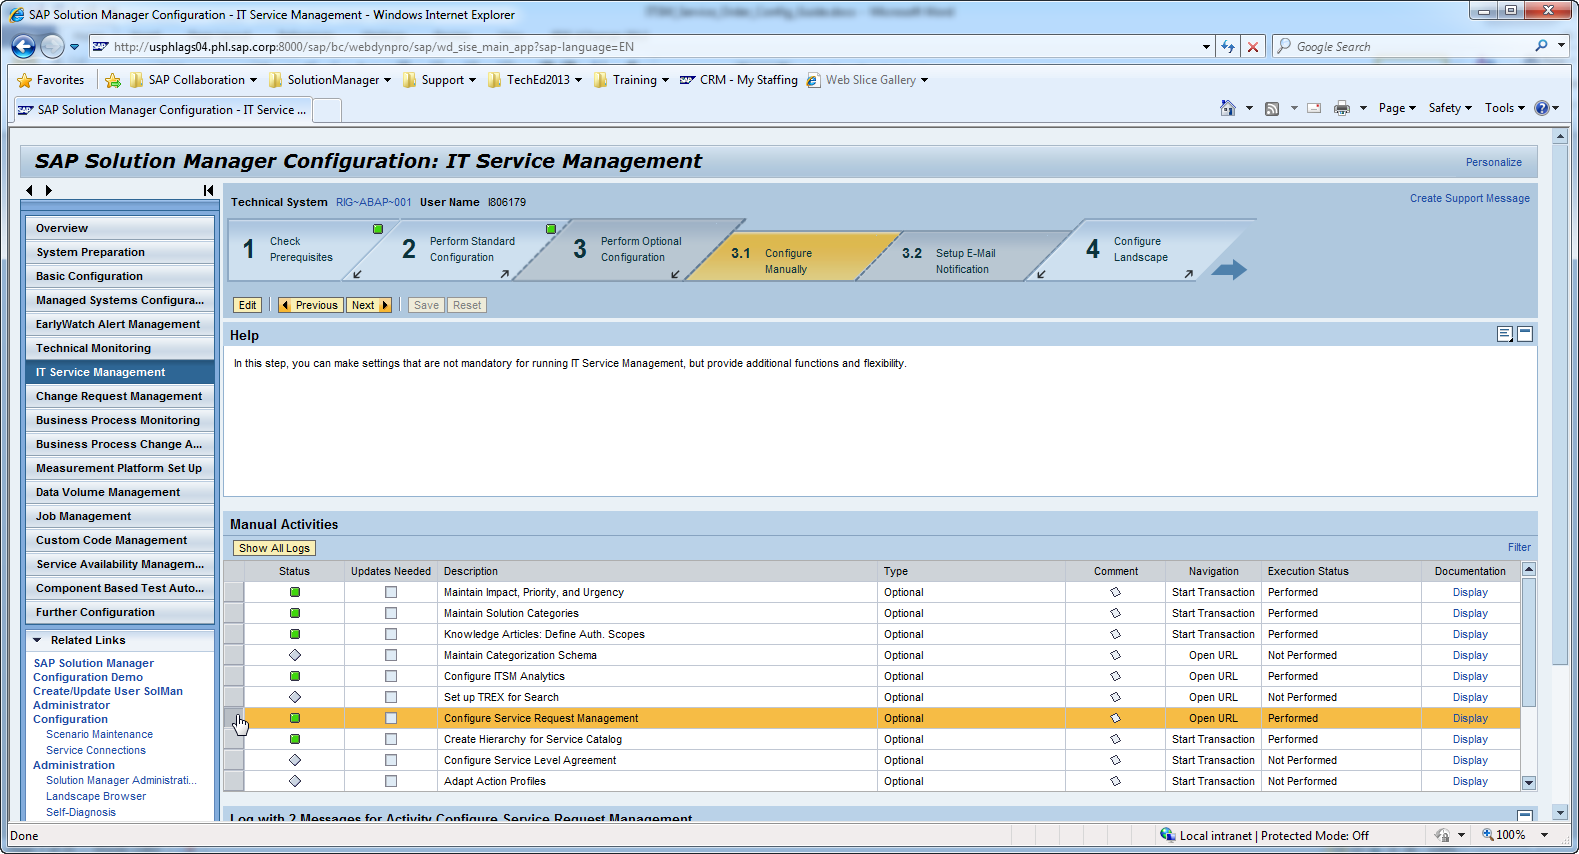Click the Help question mark icon
The height and width of the screenshot is (854, 1579).
click(1542, 108)
